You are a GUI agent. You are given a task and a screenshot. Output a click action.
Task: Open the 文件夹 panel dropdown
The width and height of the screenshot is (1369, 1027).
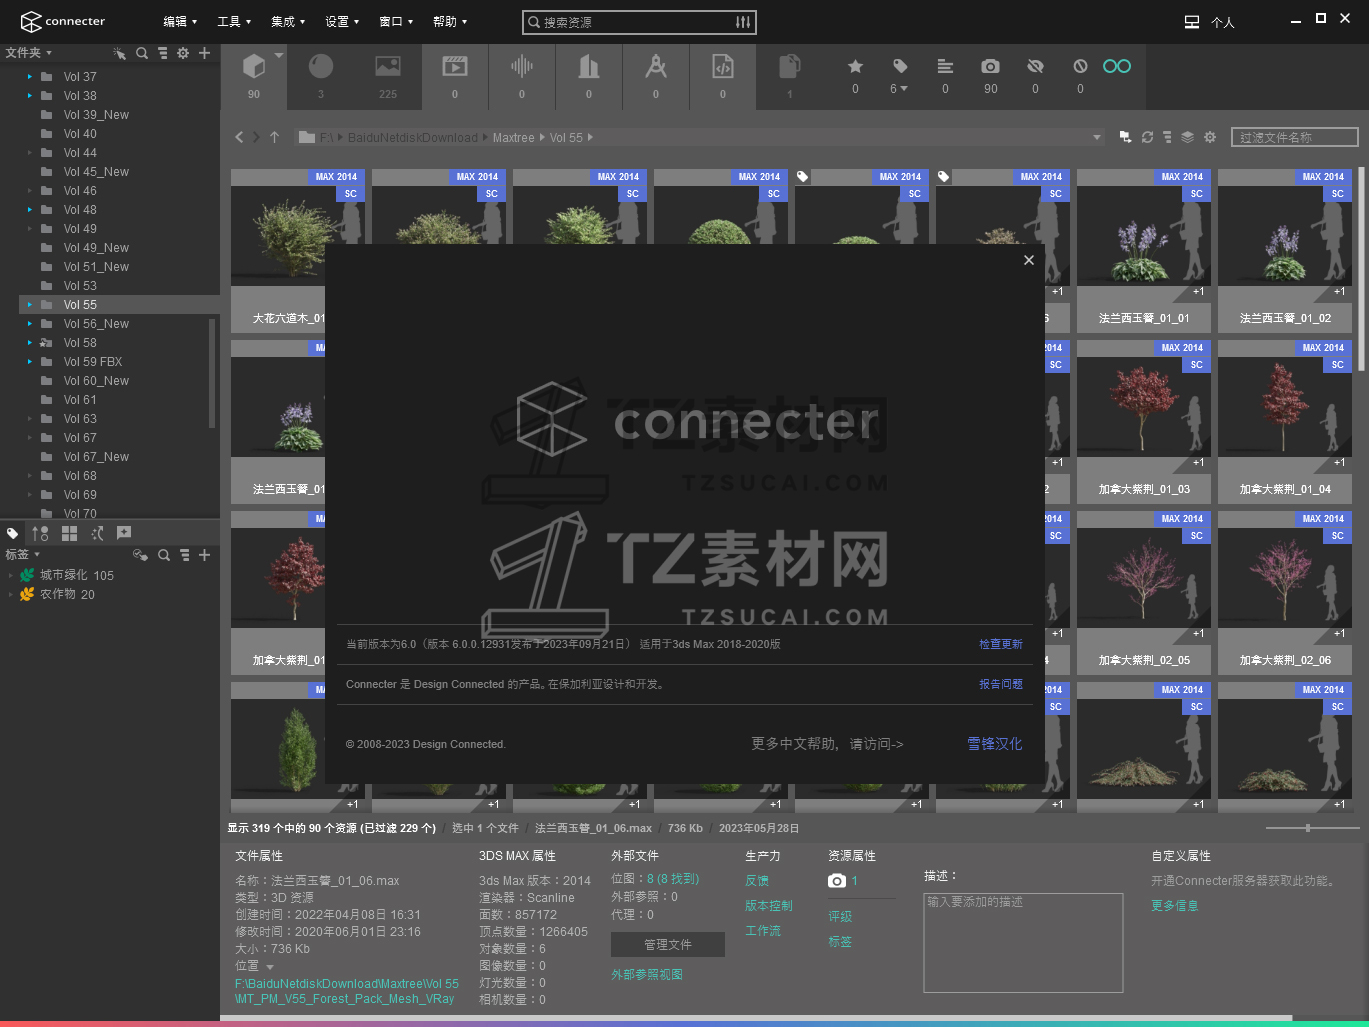pyautogui.click(x=28, y=53)
